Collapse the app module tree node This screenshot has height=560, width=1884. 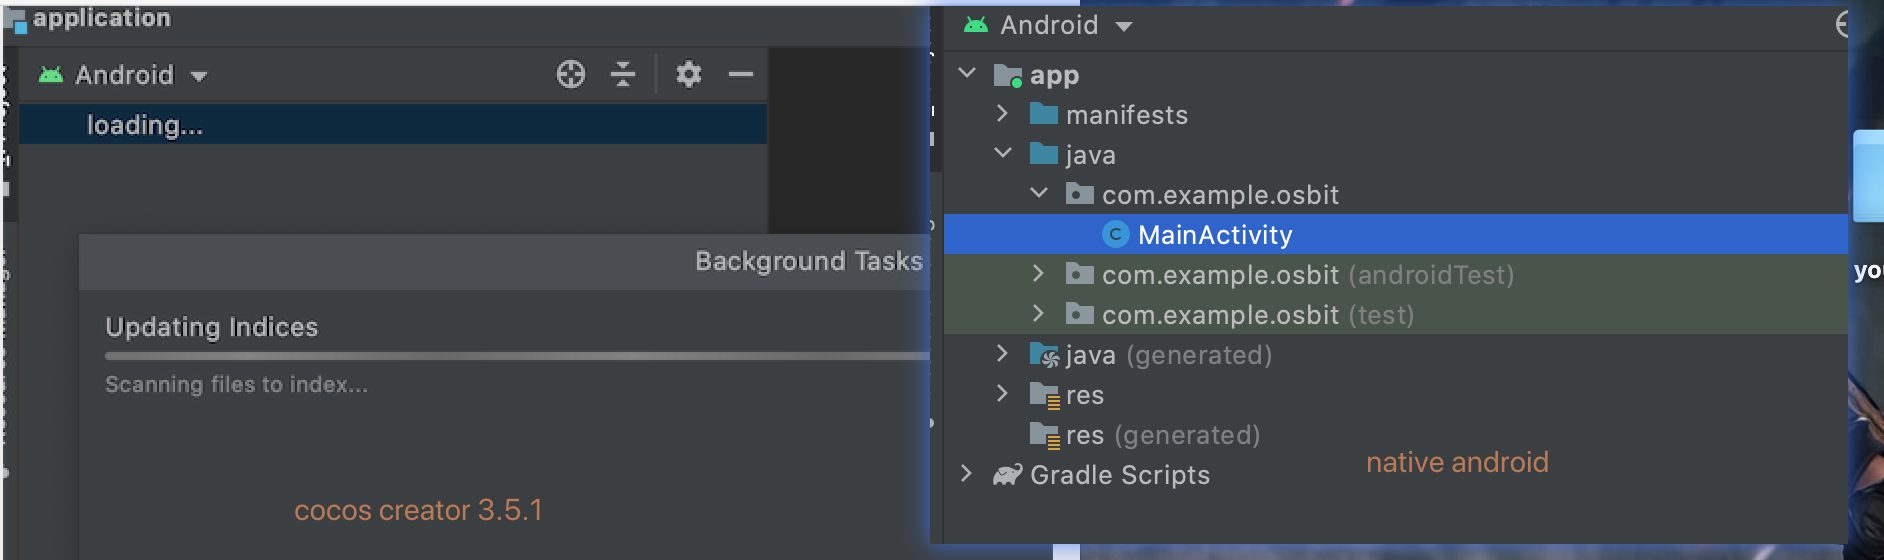pos(967,74)
